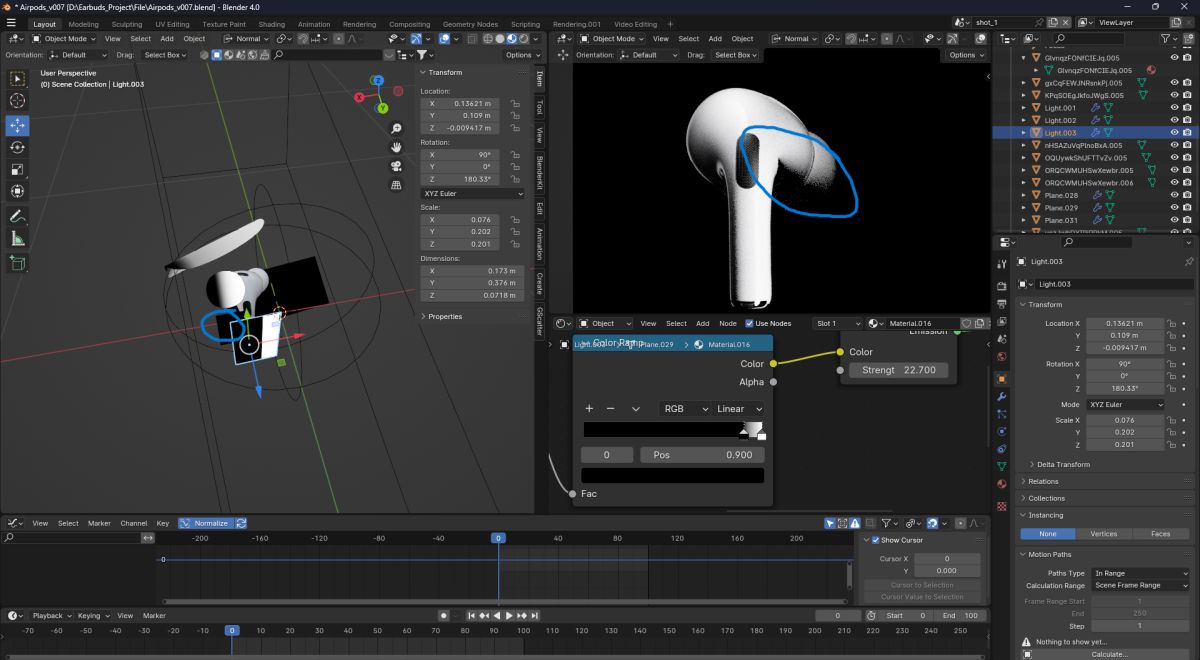
Task: Hide Light.003 in viewport via eye icon
Action: click(1173, 133)
